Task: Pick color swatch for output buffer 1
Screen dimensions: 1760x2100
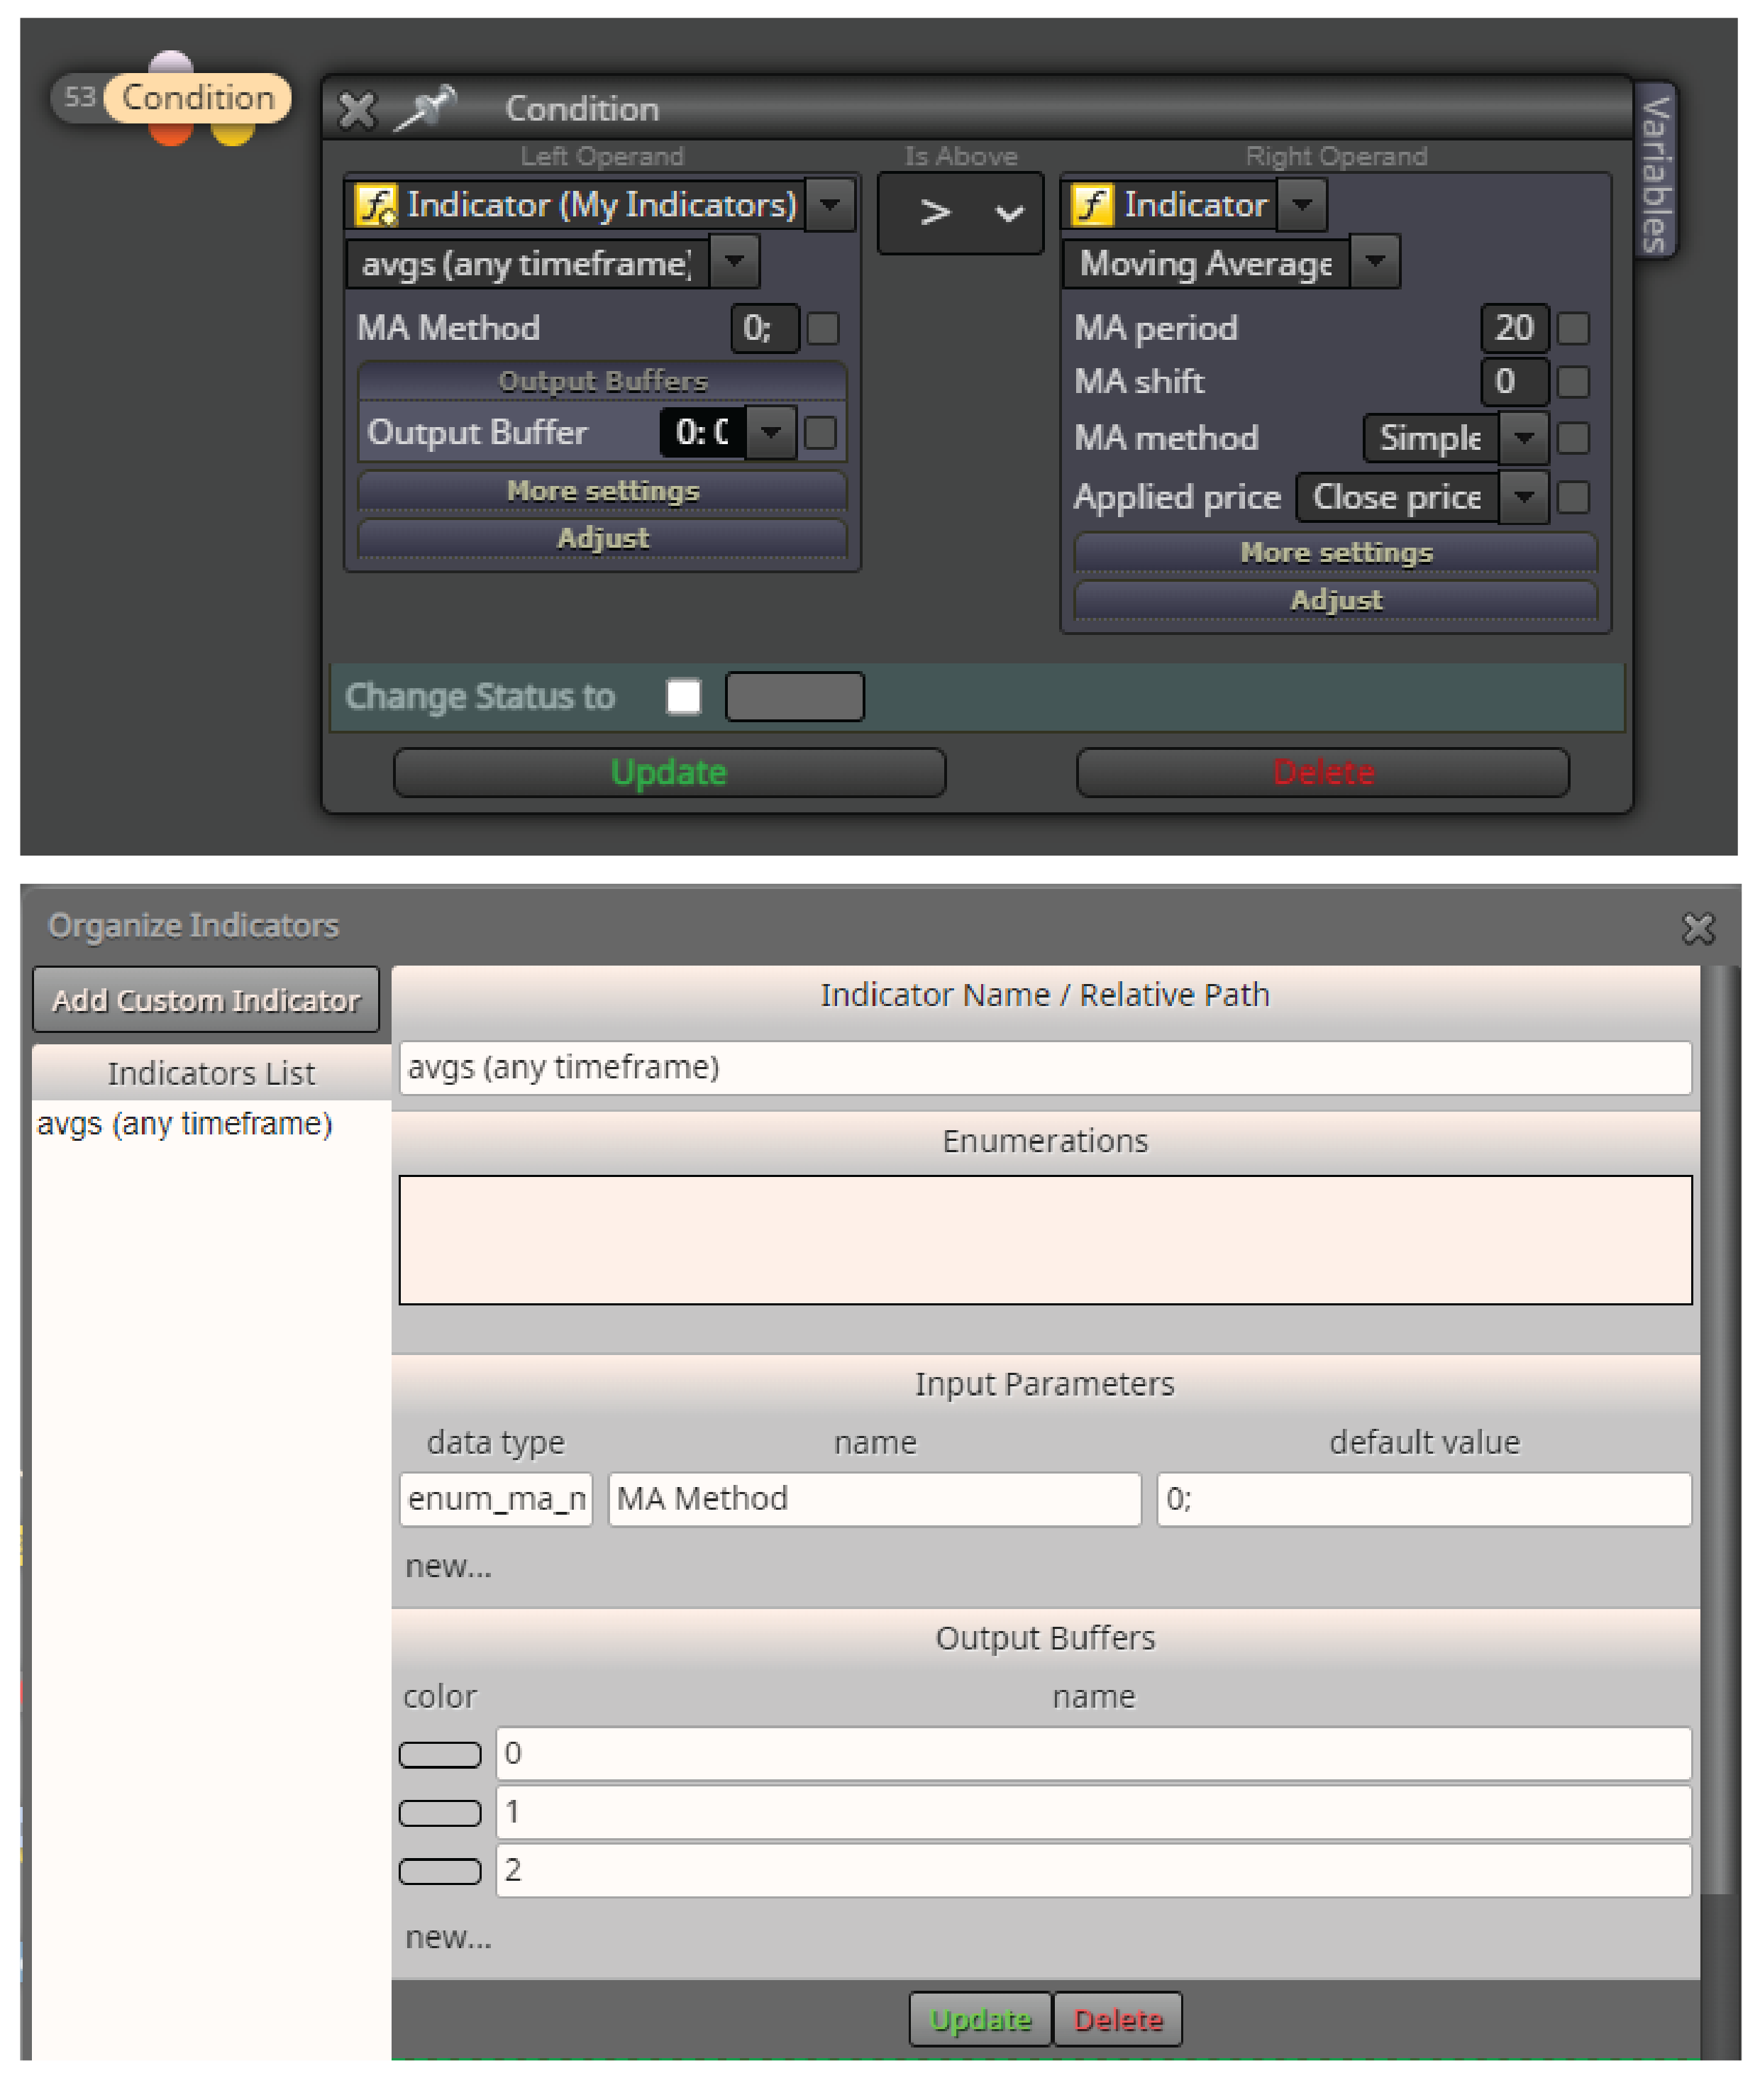Action: tap(440, 1813)
